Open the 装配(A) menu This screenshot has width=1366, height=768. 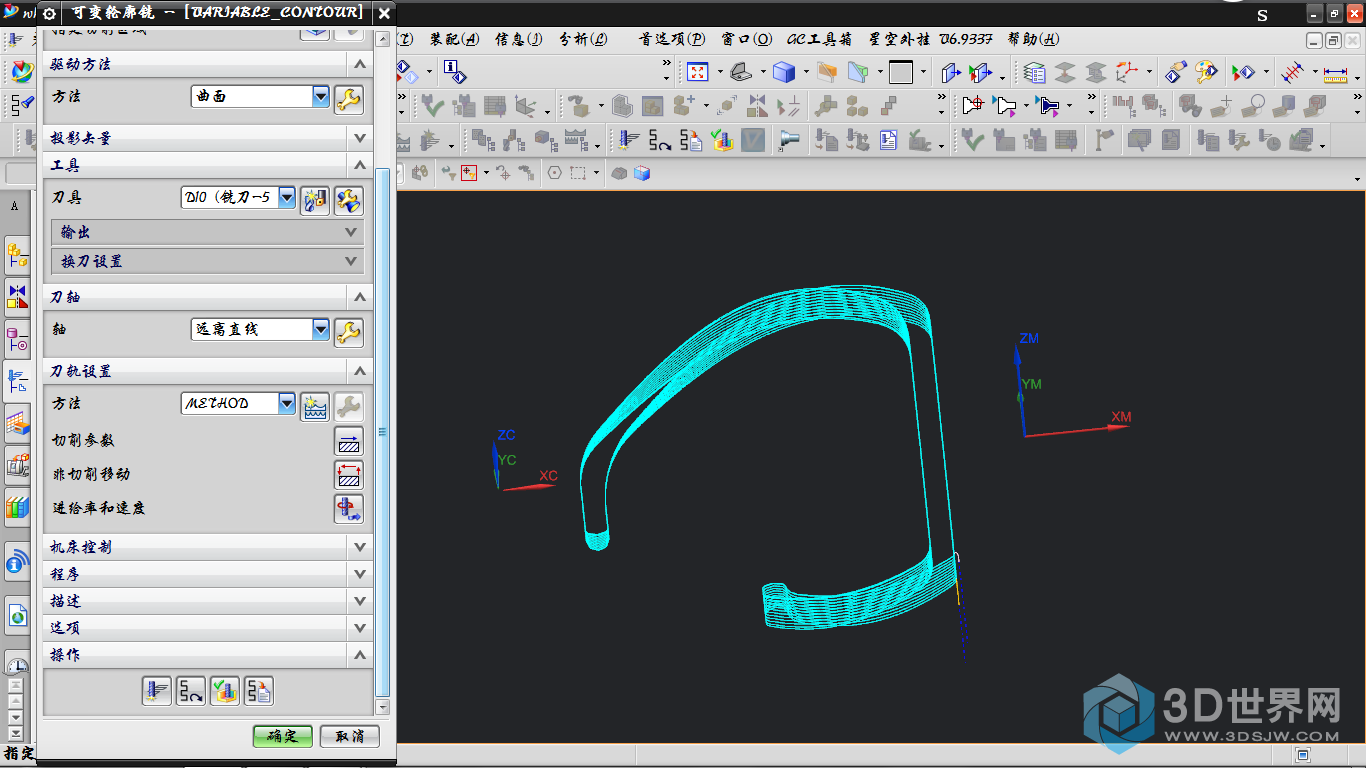455,39
